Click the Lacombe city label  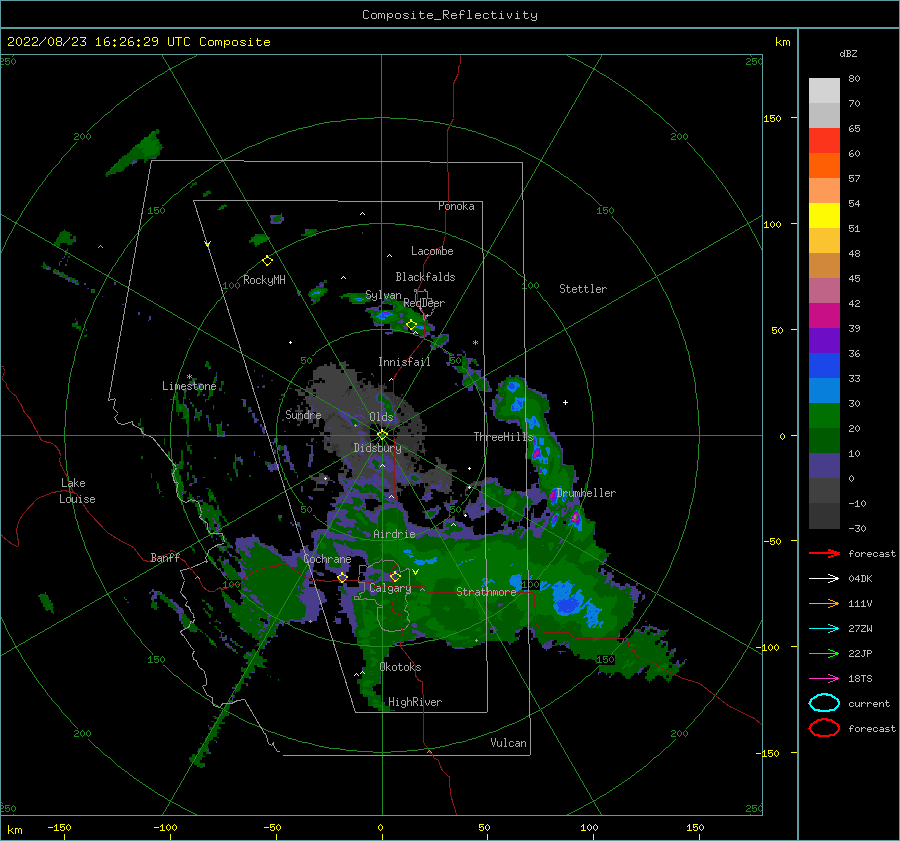(x=432, y=251)
